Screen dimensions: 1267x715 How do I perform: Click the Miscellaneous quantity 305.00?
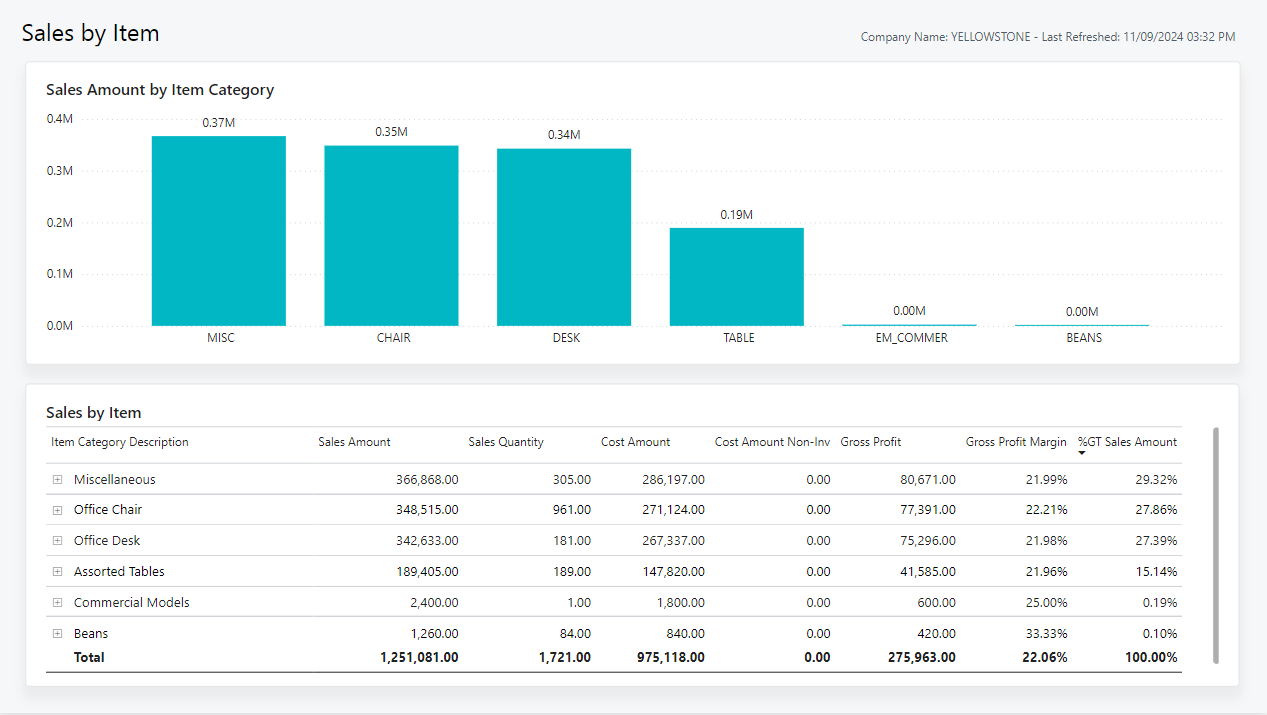pos(572,480)
